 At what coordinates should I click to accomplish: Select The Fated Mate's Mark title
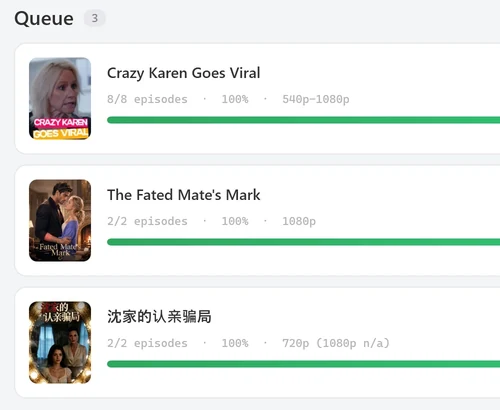(183, 195)
